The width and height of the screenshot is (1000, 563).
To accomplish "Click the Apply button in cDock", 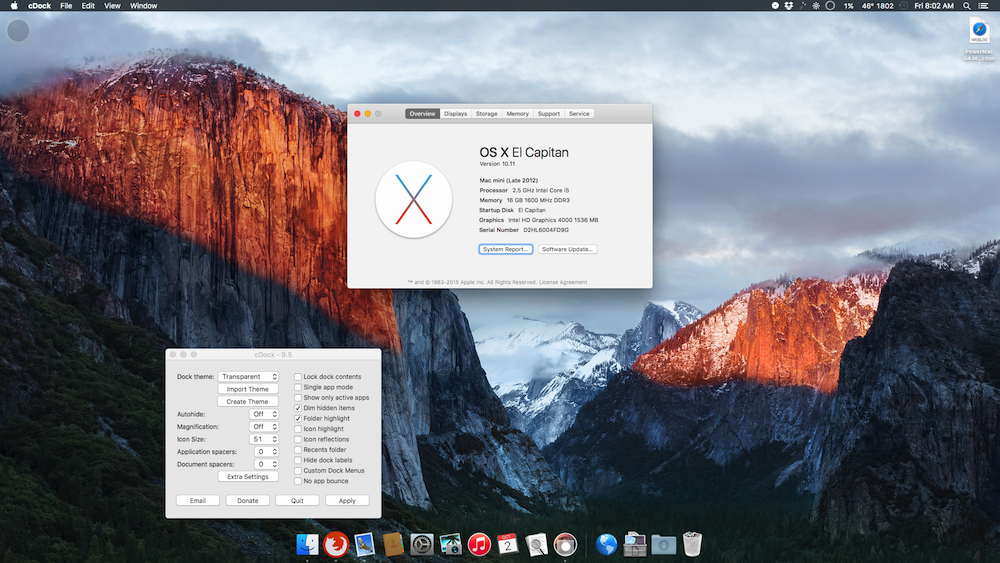I will pos(347,501).
